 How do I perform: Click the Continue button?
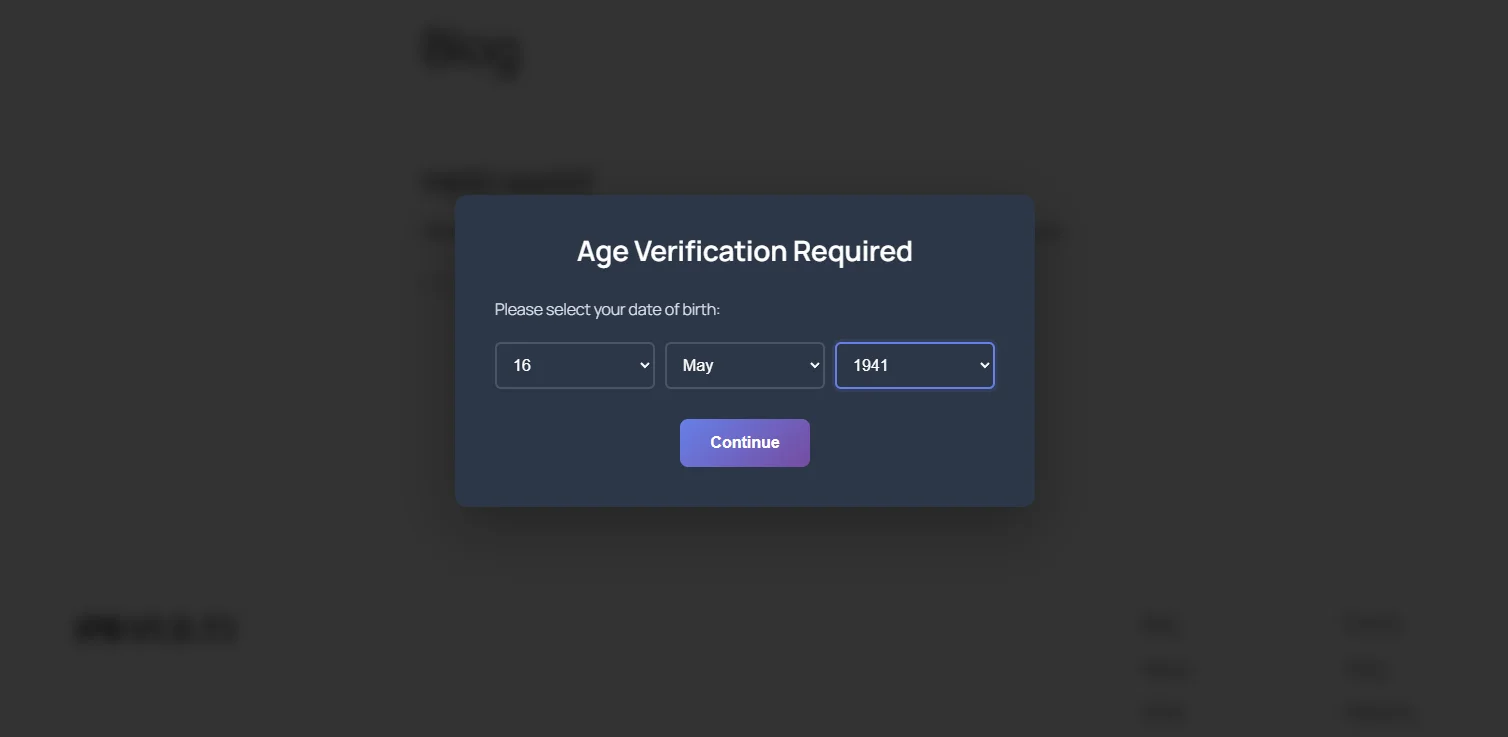pos(745,443)
